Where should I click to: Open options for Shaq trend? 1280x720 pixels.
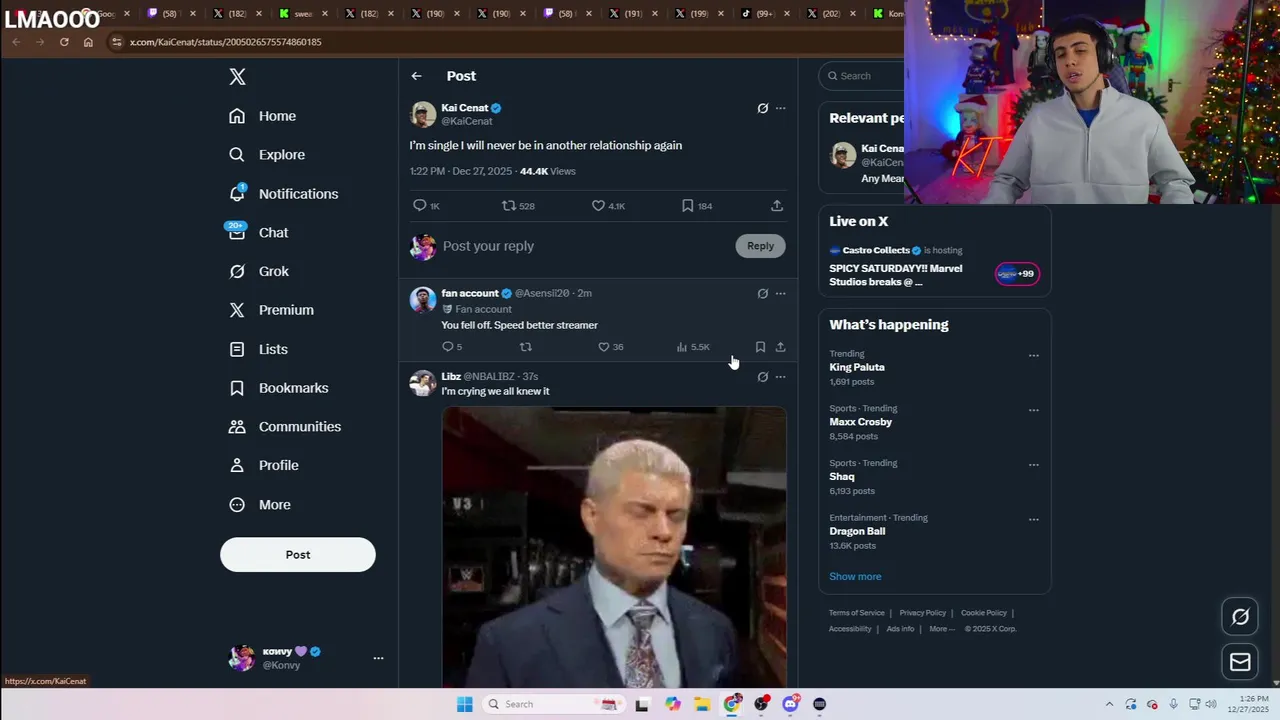(1034, 465)
